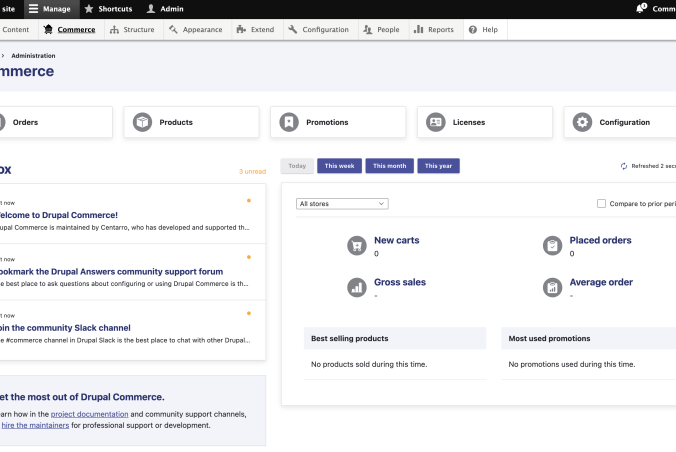676x452 pixels.
Task: Select the This year period button
Action: [438, 166]
